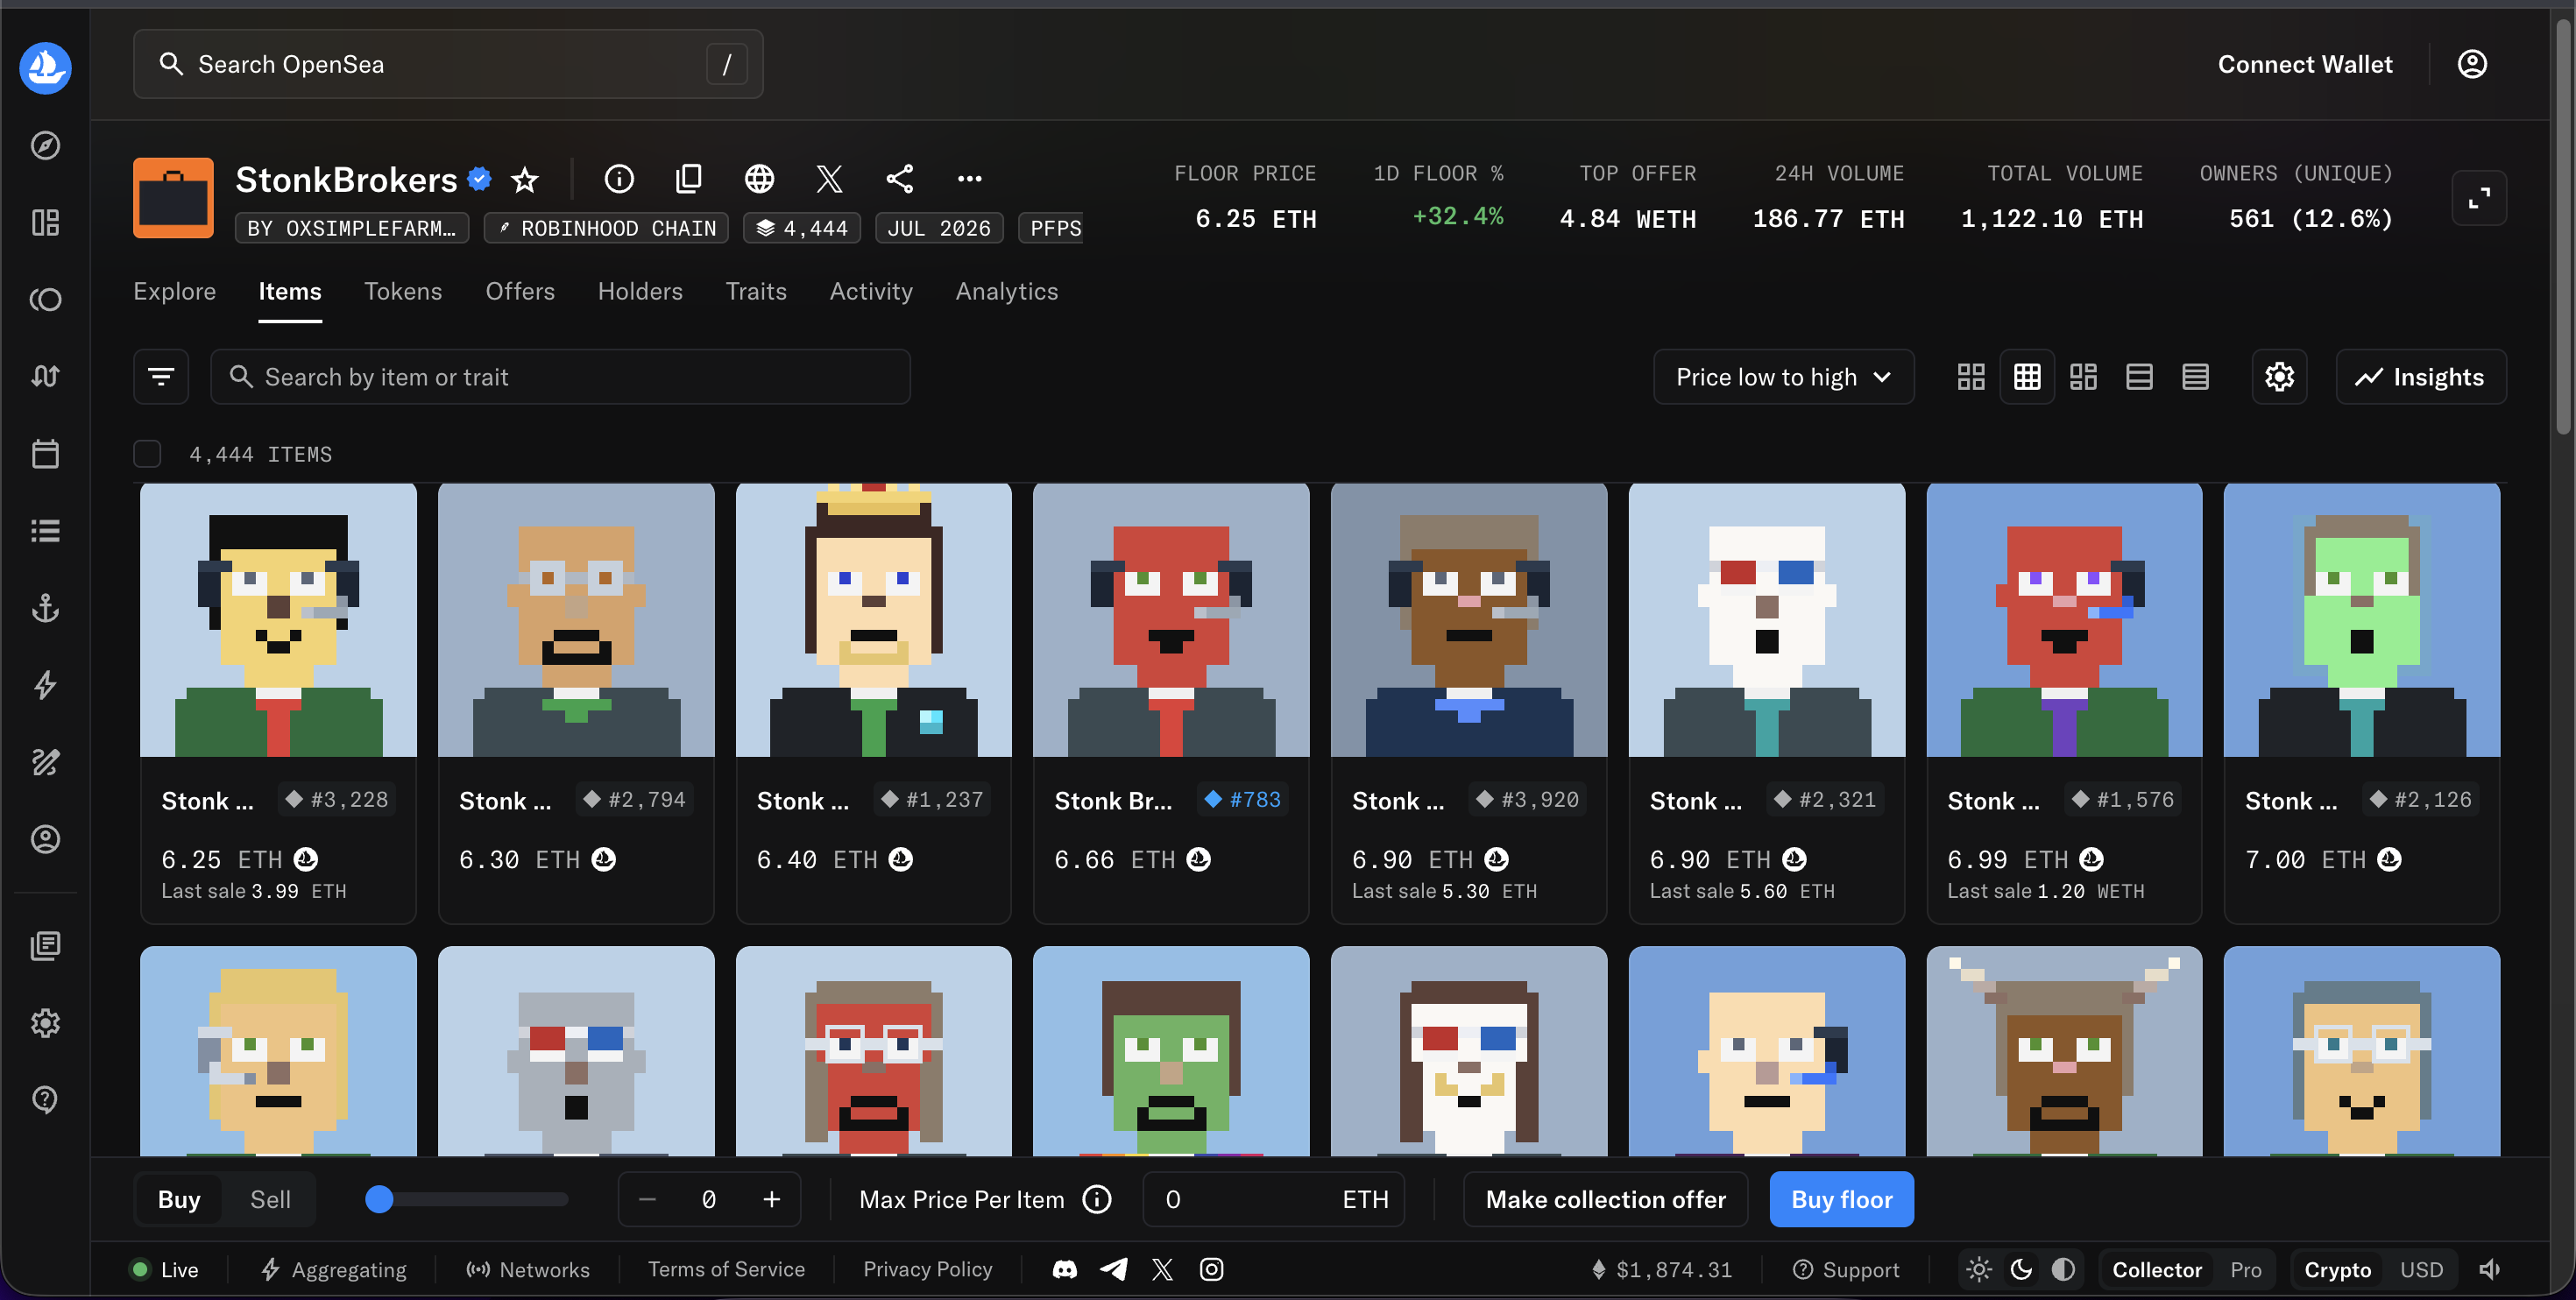
Task: Click the account profile icon at top right
Action: pos(2472,64)
